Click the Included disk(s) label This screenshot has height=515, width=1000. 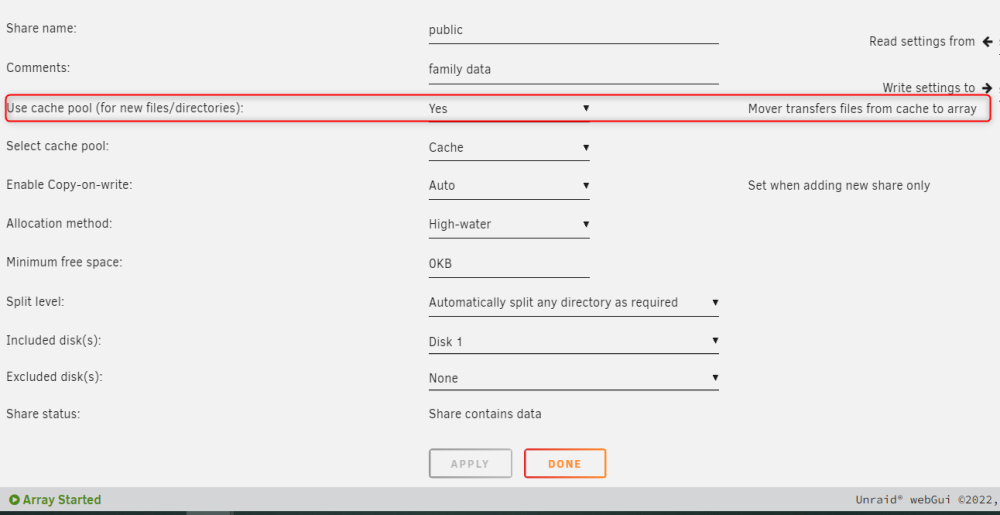pyautogui.click(x=54, y=340)
